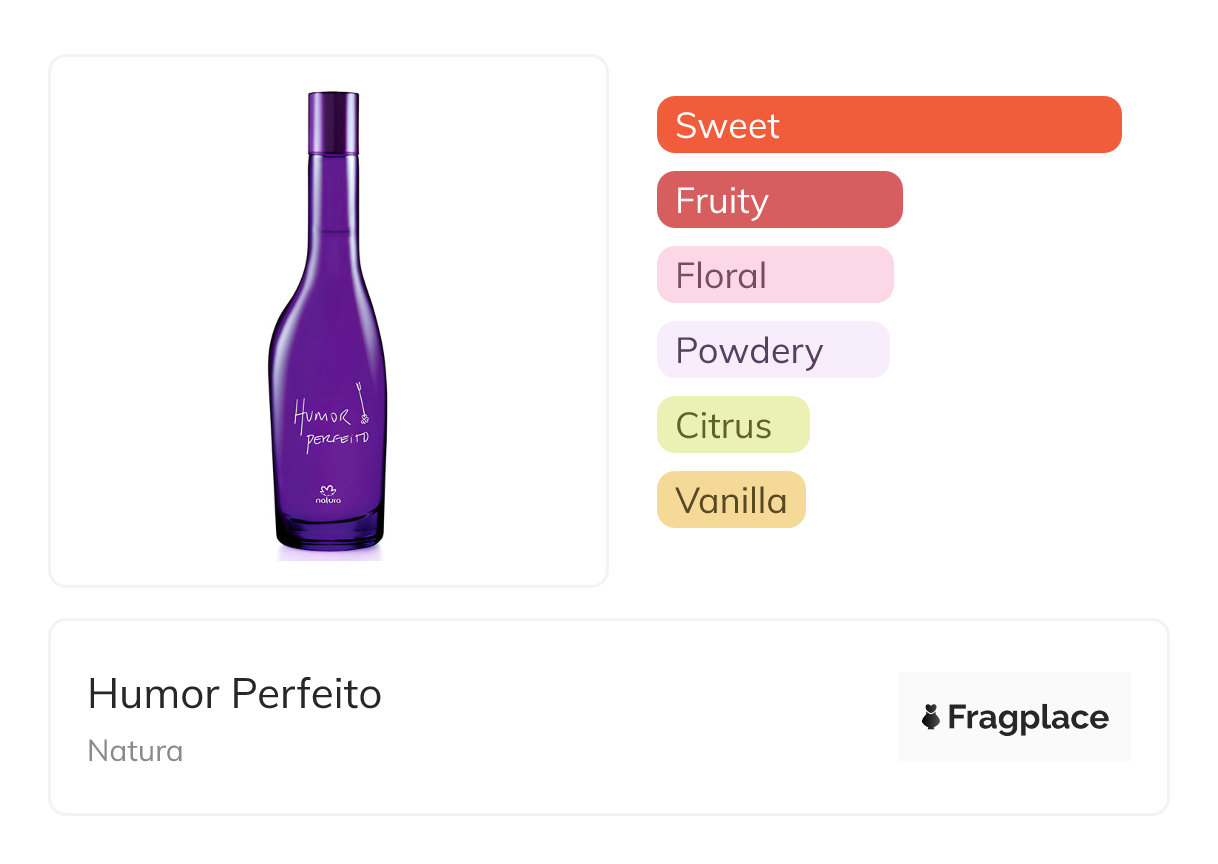Click the Vanilla accord bar

coord(731,500)
